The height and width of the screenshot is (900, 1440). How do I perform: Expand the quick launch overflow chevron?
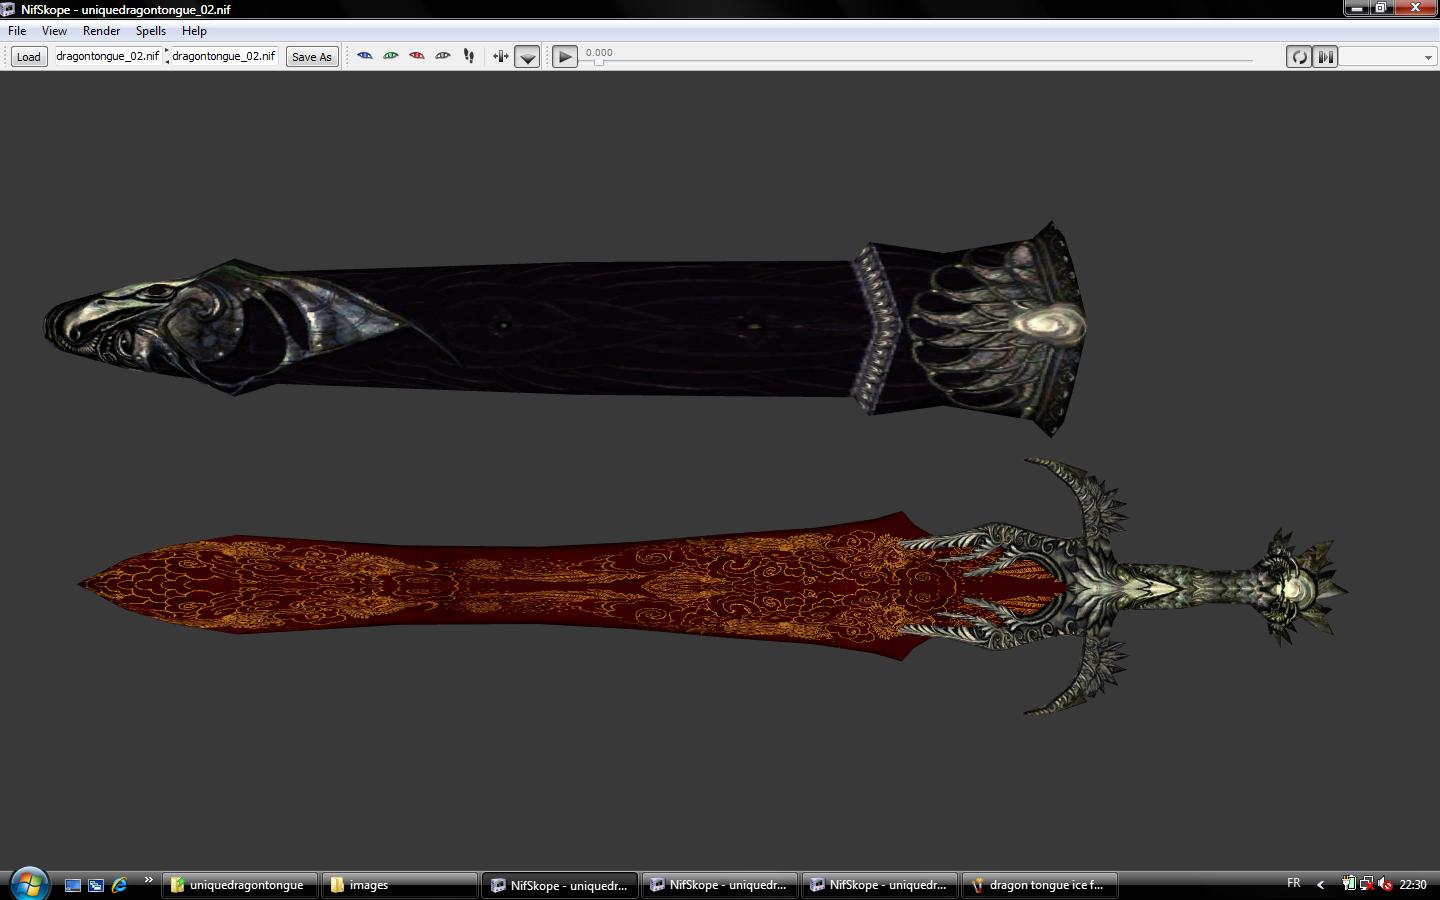coord(148,880)
